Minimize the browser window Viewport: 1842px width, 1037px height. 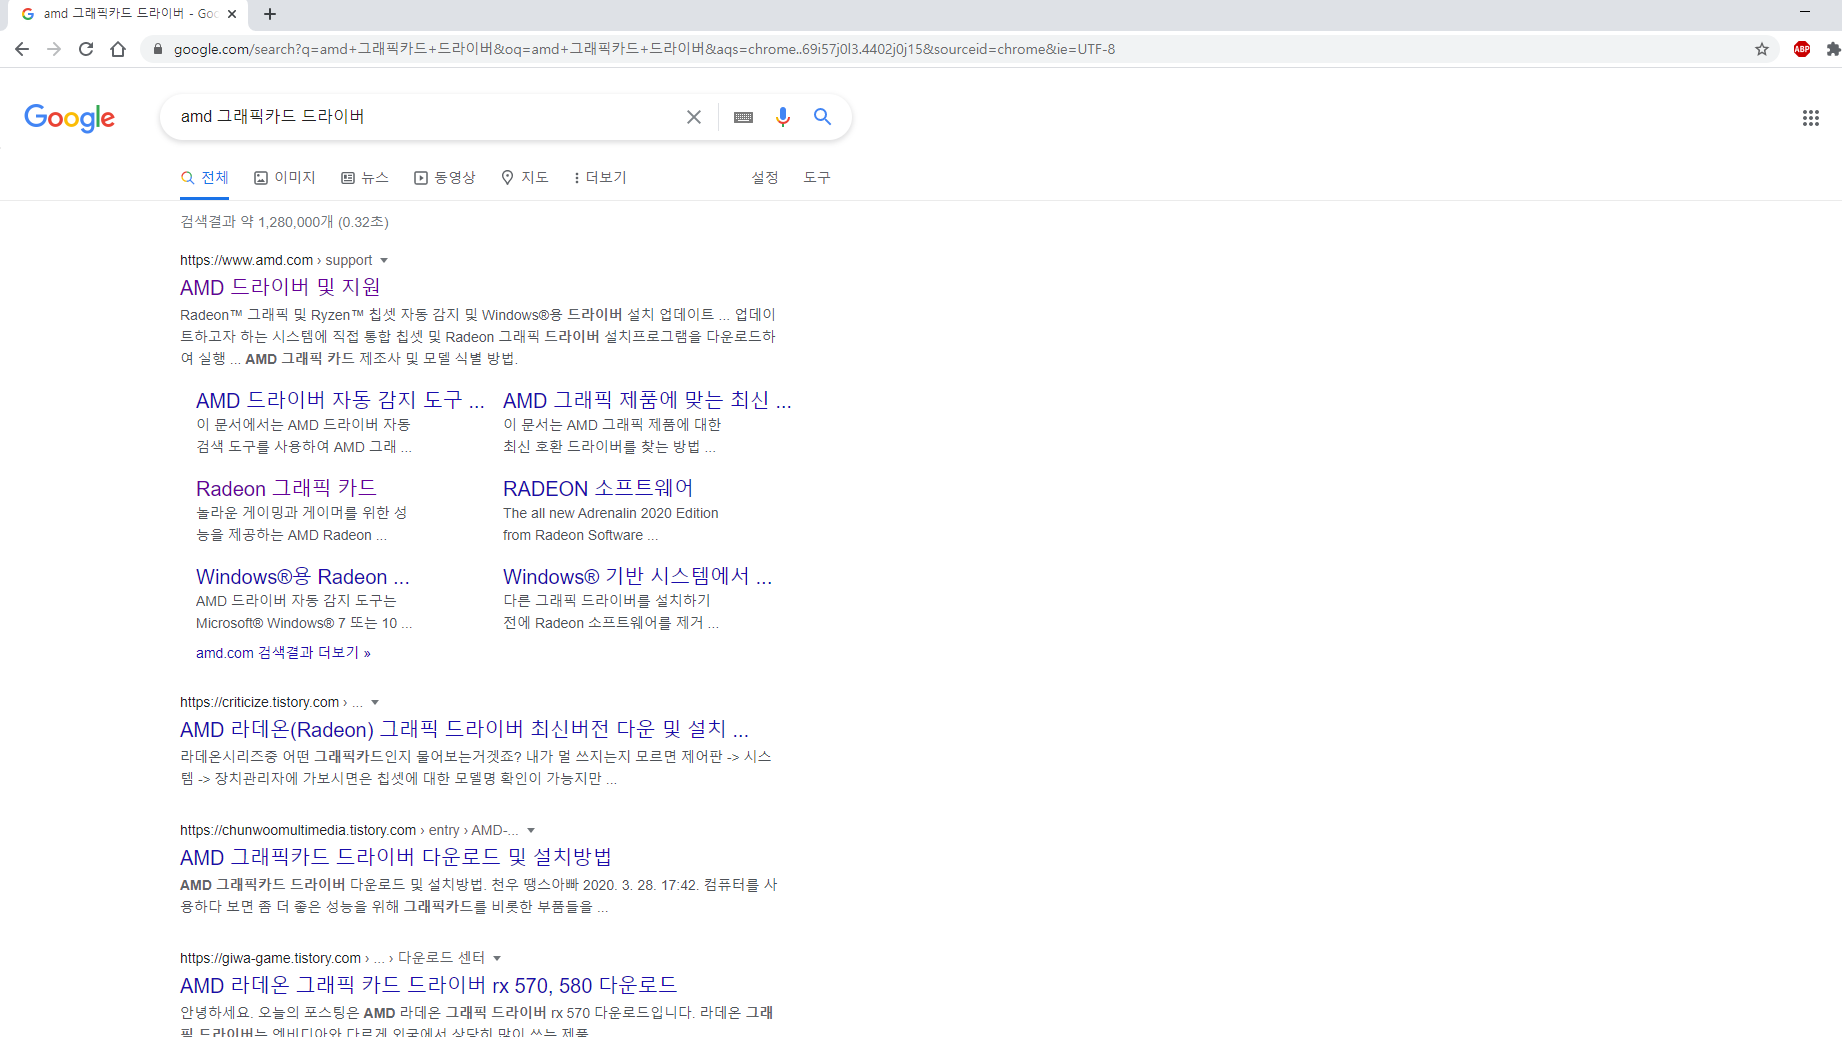tap(1805, 12)
